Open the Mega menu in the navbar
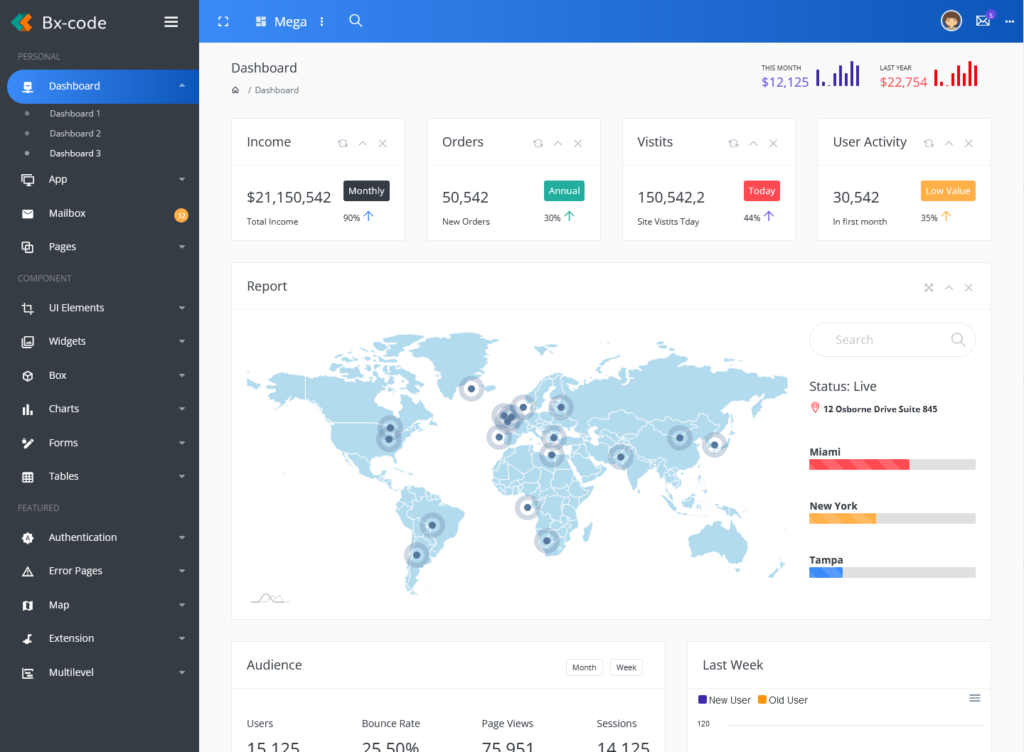The image size is (1024, 752). tap(280, 21)
